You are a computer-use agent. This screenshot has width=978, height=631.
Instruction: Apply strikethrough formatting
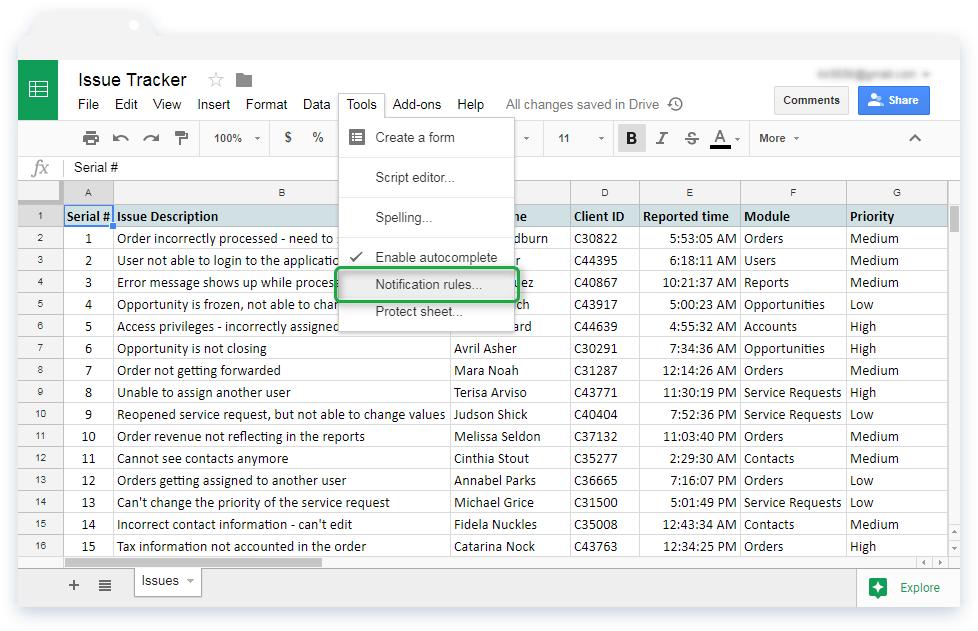[690, 138]
